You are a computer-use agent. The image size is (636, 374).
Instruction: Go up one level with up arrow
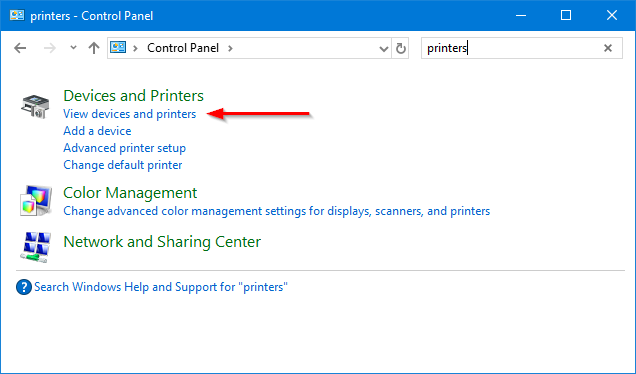pyautogui.click(x=94, y=48)
